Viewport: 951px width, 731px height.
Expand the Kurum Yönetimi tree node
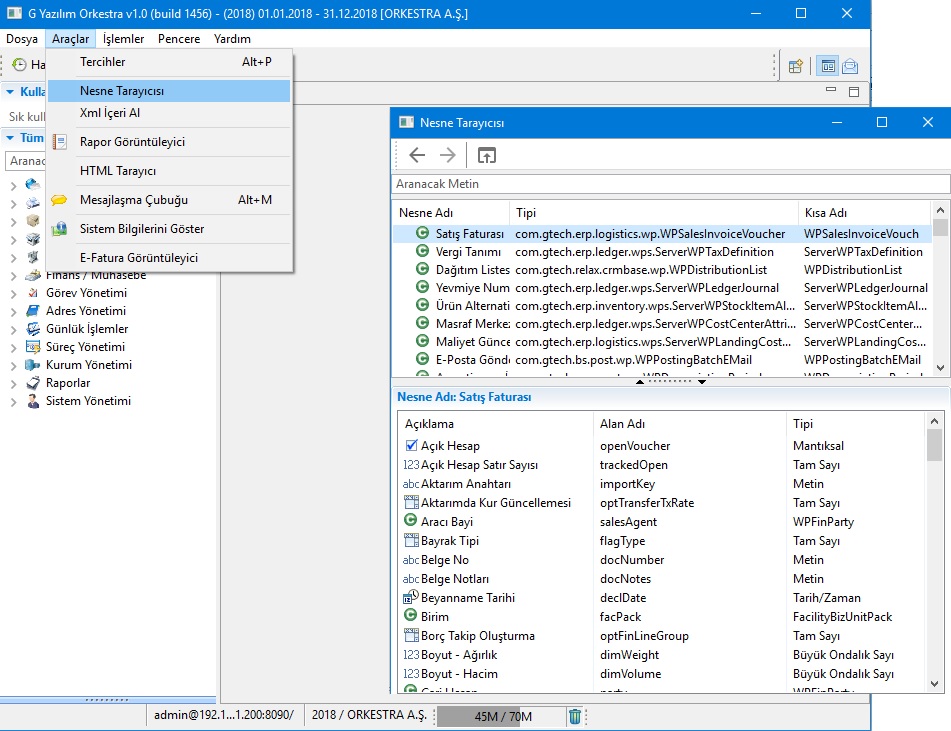point(14,365)
